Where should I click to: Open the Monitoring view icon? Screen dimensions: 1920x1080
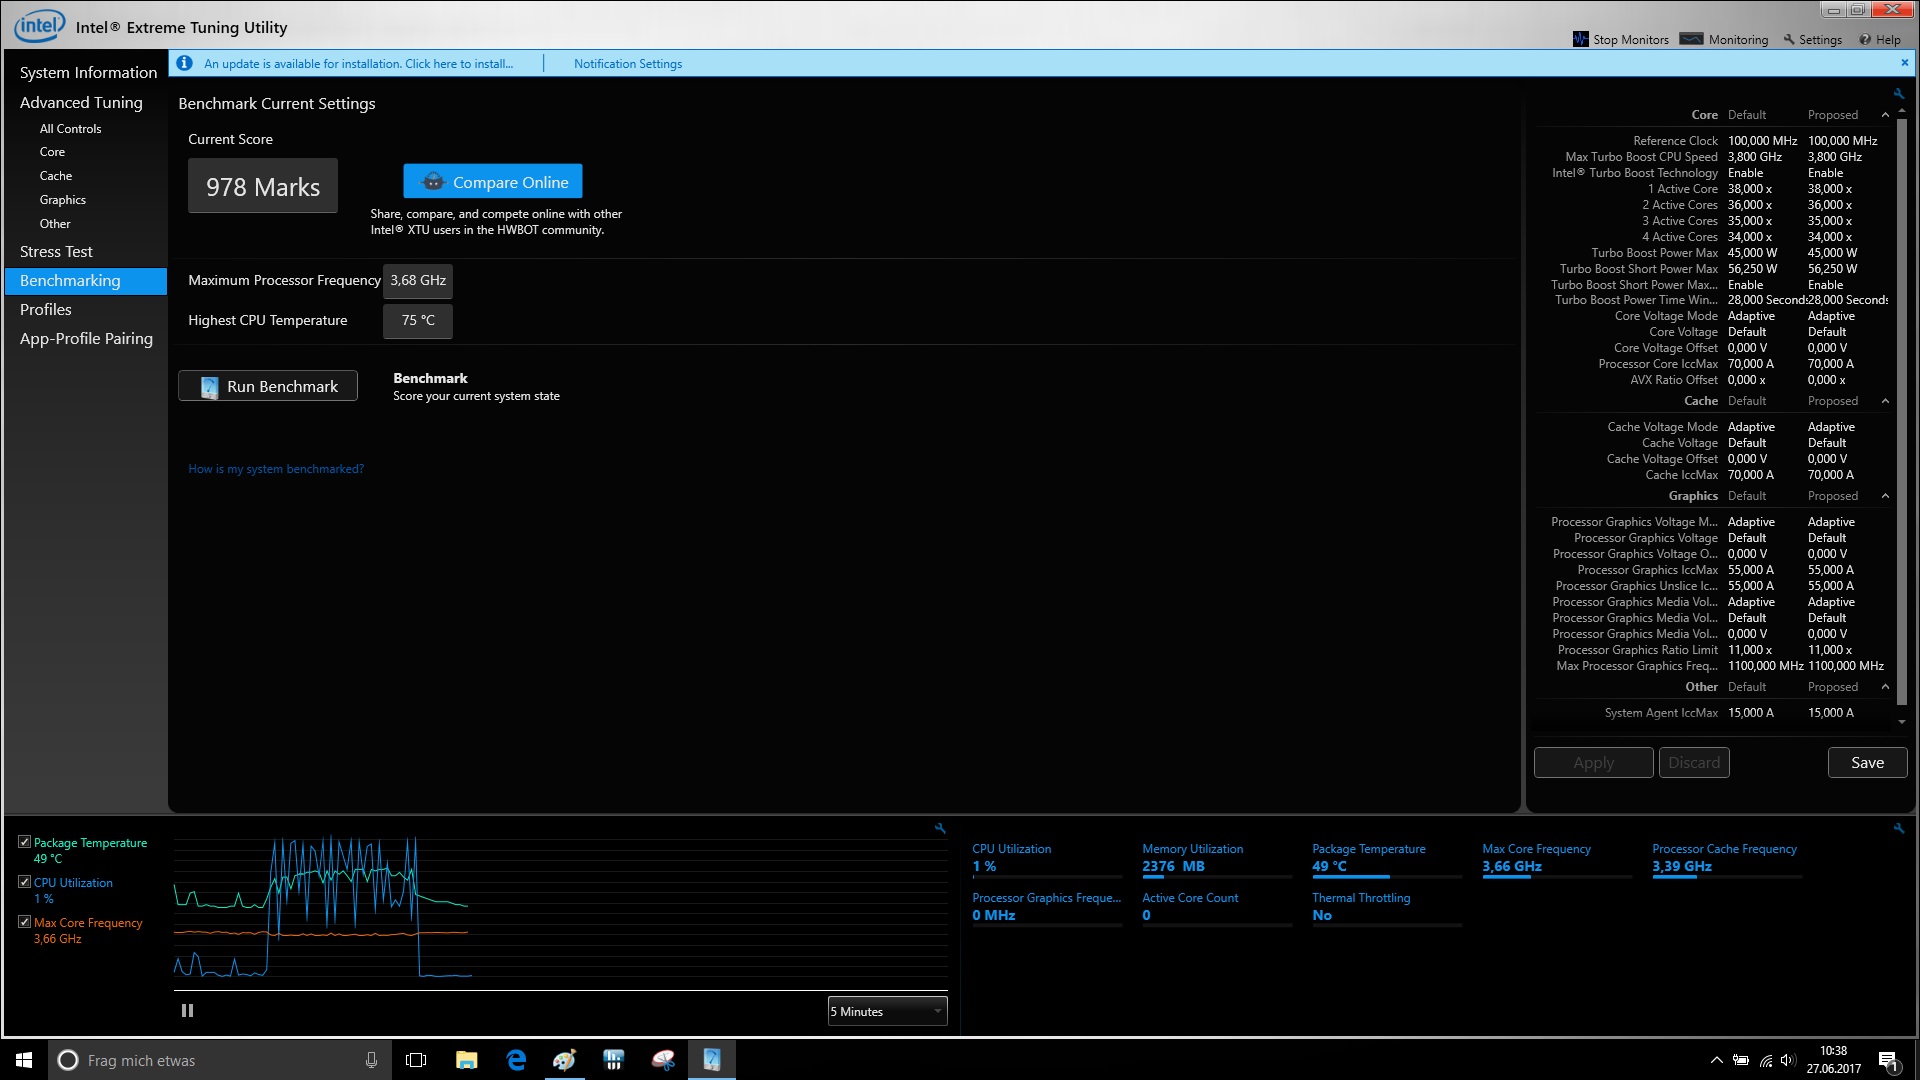[x=1691, y=39]
